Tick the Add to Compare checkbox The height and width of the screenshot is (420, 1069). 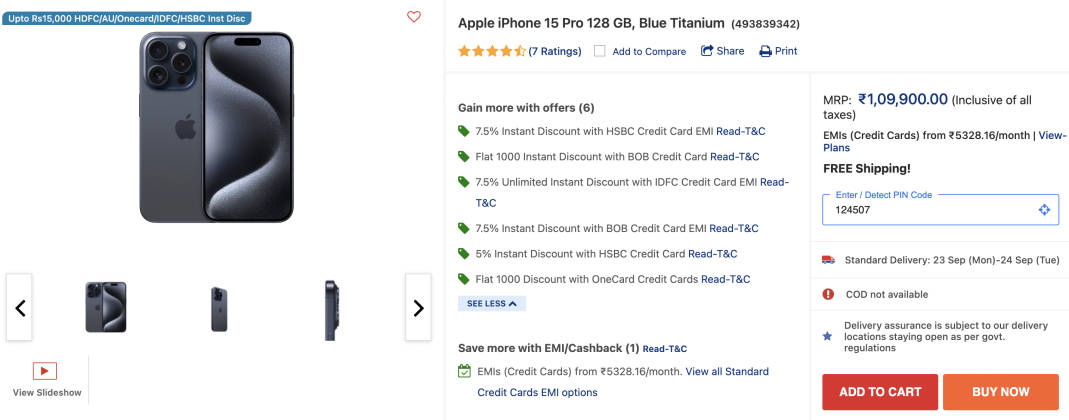(x=600, y=51)
